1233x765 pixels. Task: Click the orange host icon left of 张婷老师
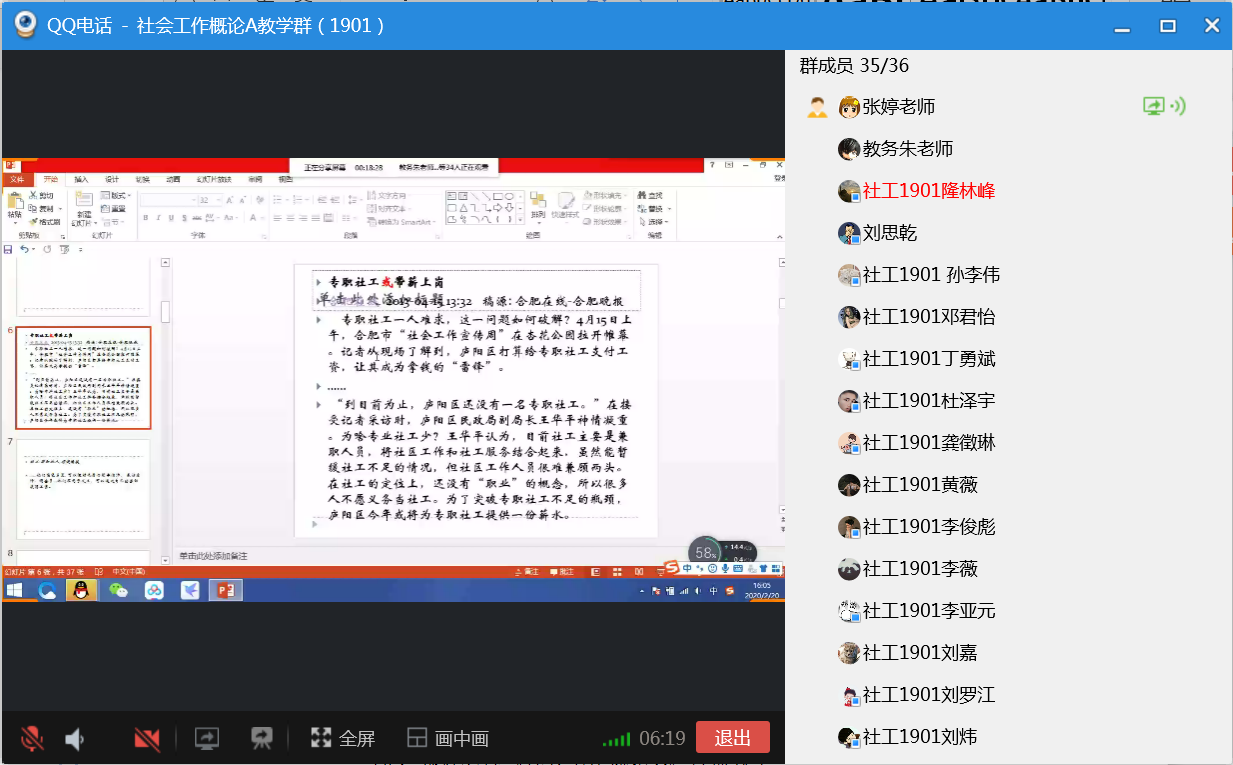click(x=817, y=107)
